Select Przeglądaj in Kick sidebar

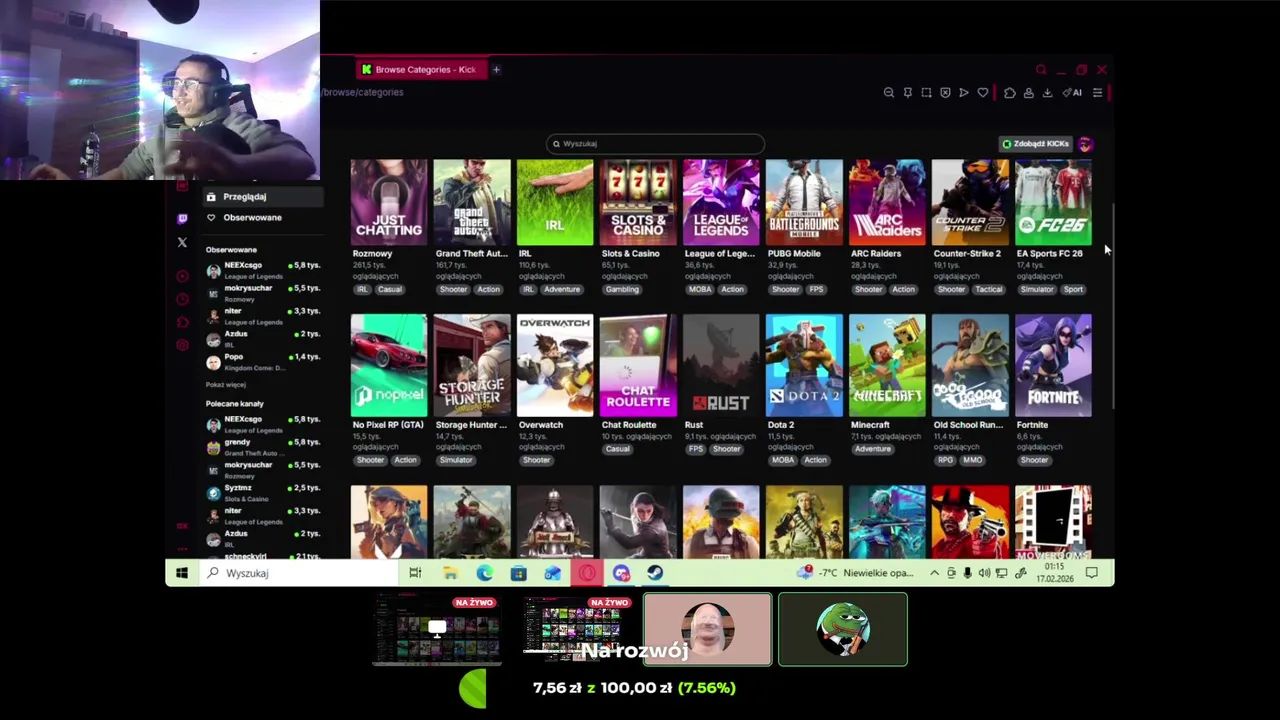[x=262, y=197]
